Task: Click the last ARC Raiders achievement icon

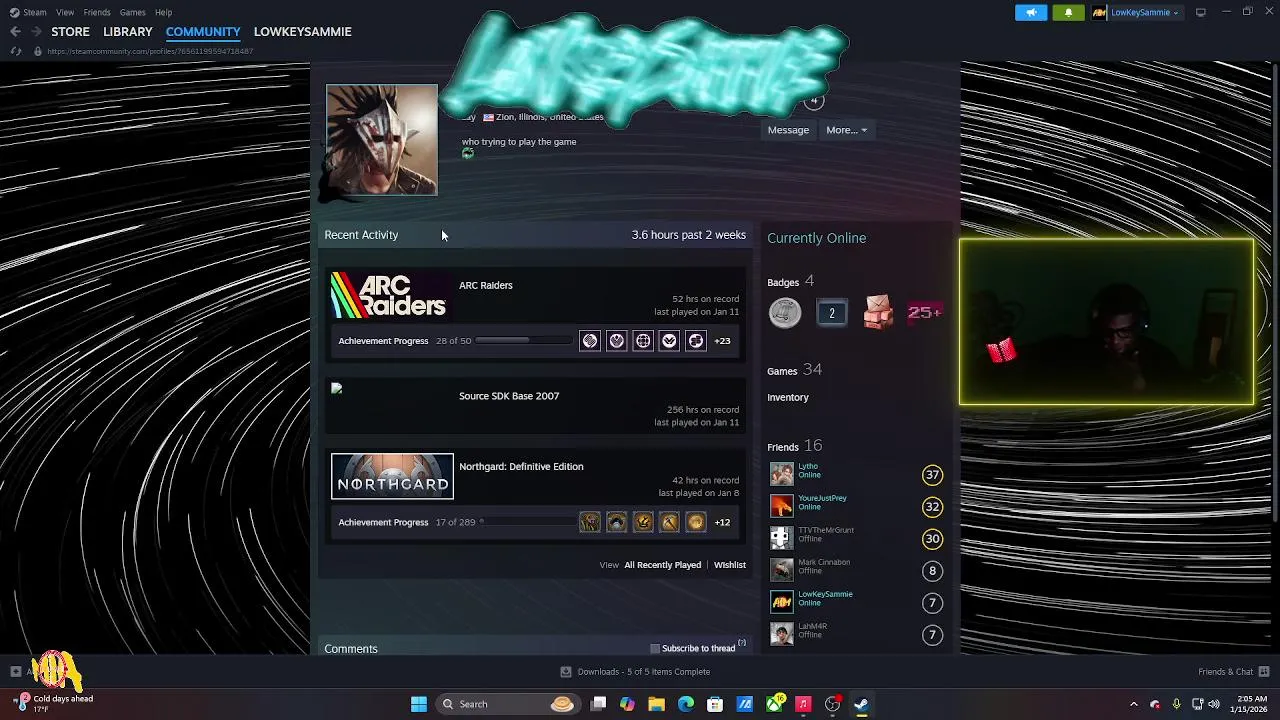Action: click(696, 341)
